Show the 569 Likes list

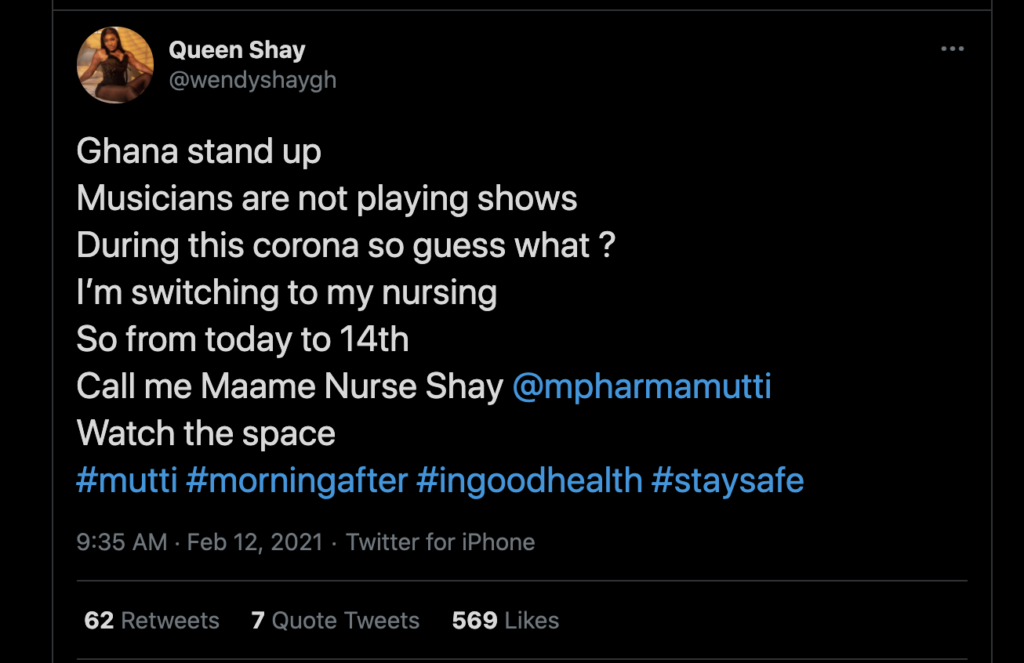[505, 620]
